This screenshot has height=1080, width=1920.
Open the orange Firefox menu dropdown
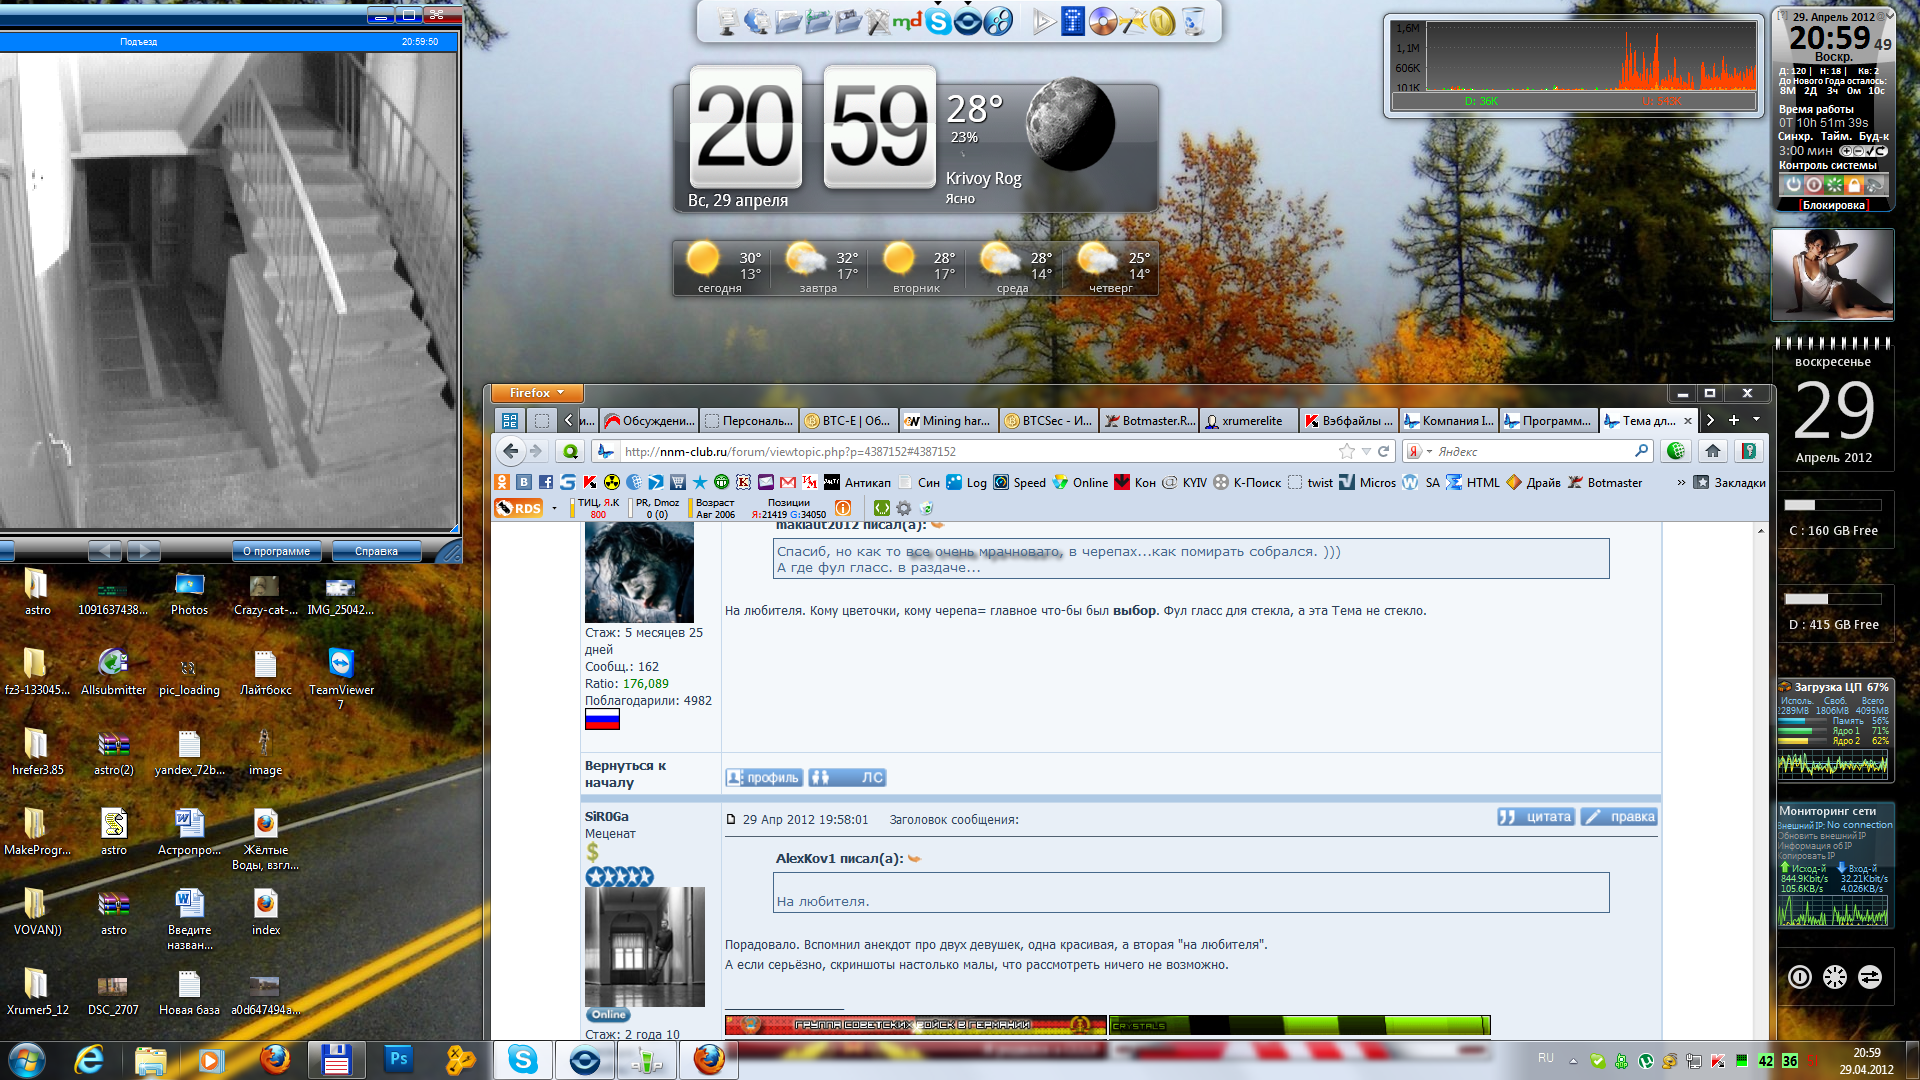click(x=537, y=393)
